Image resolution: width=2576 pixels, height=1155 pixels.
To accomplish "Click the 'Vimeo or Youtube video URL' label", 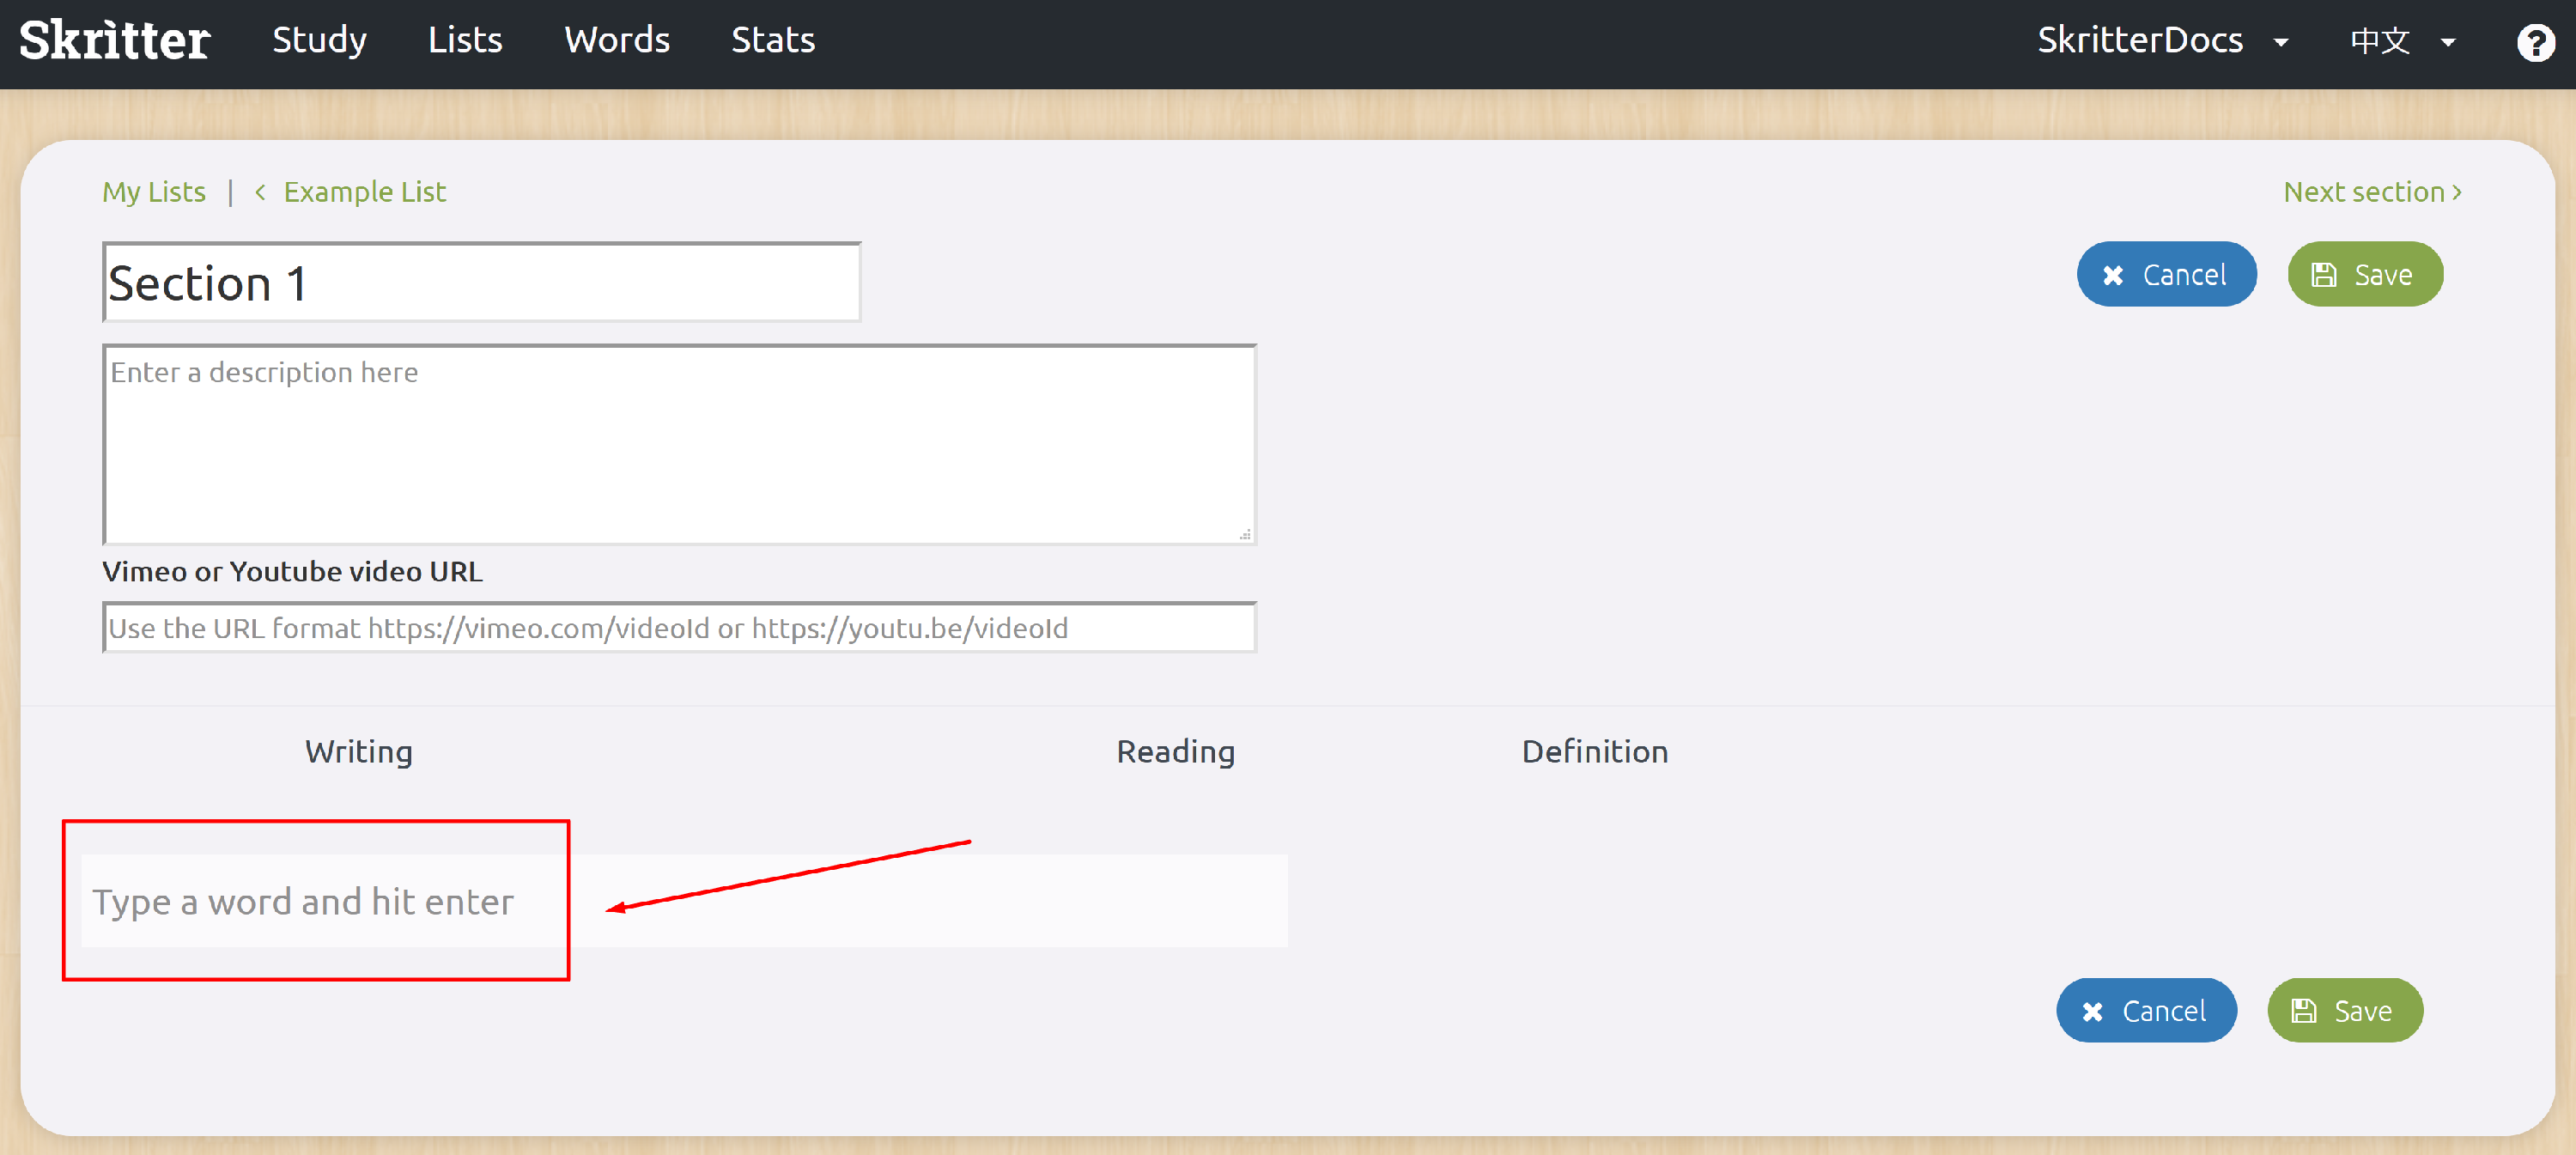I will [292, 571].
